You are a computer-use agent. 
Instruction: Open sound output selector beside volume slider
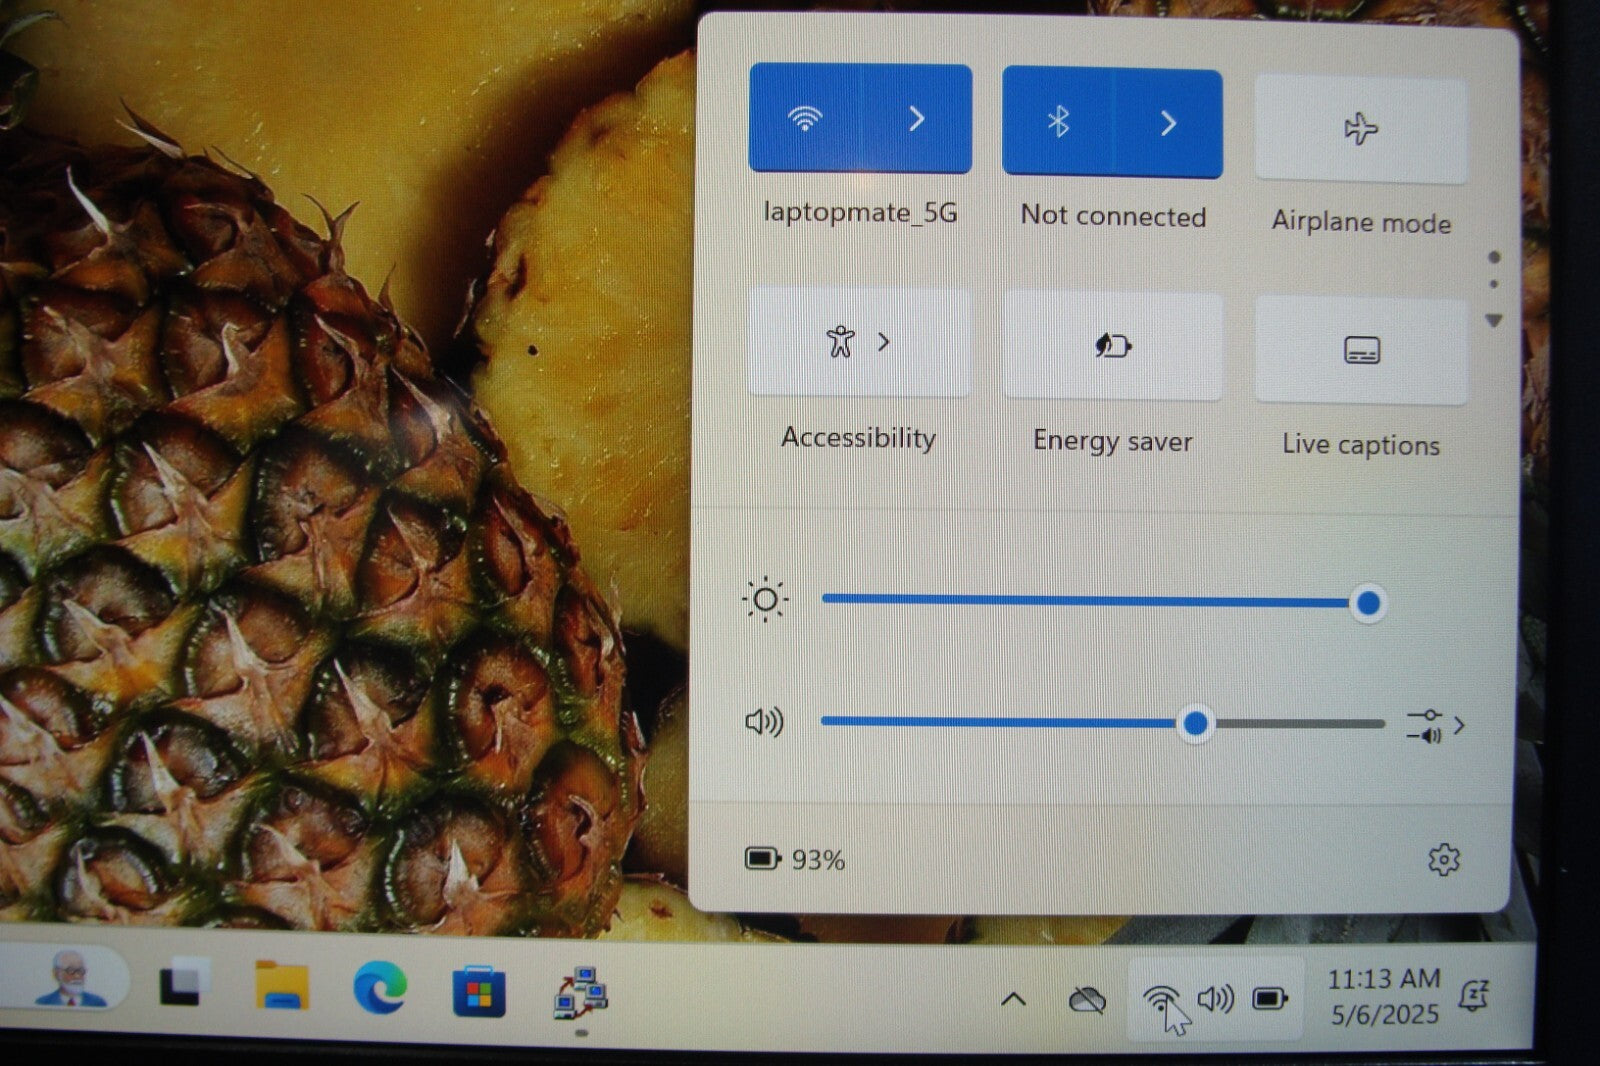1435,726
